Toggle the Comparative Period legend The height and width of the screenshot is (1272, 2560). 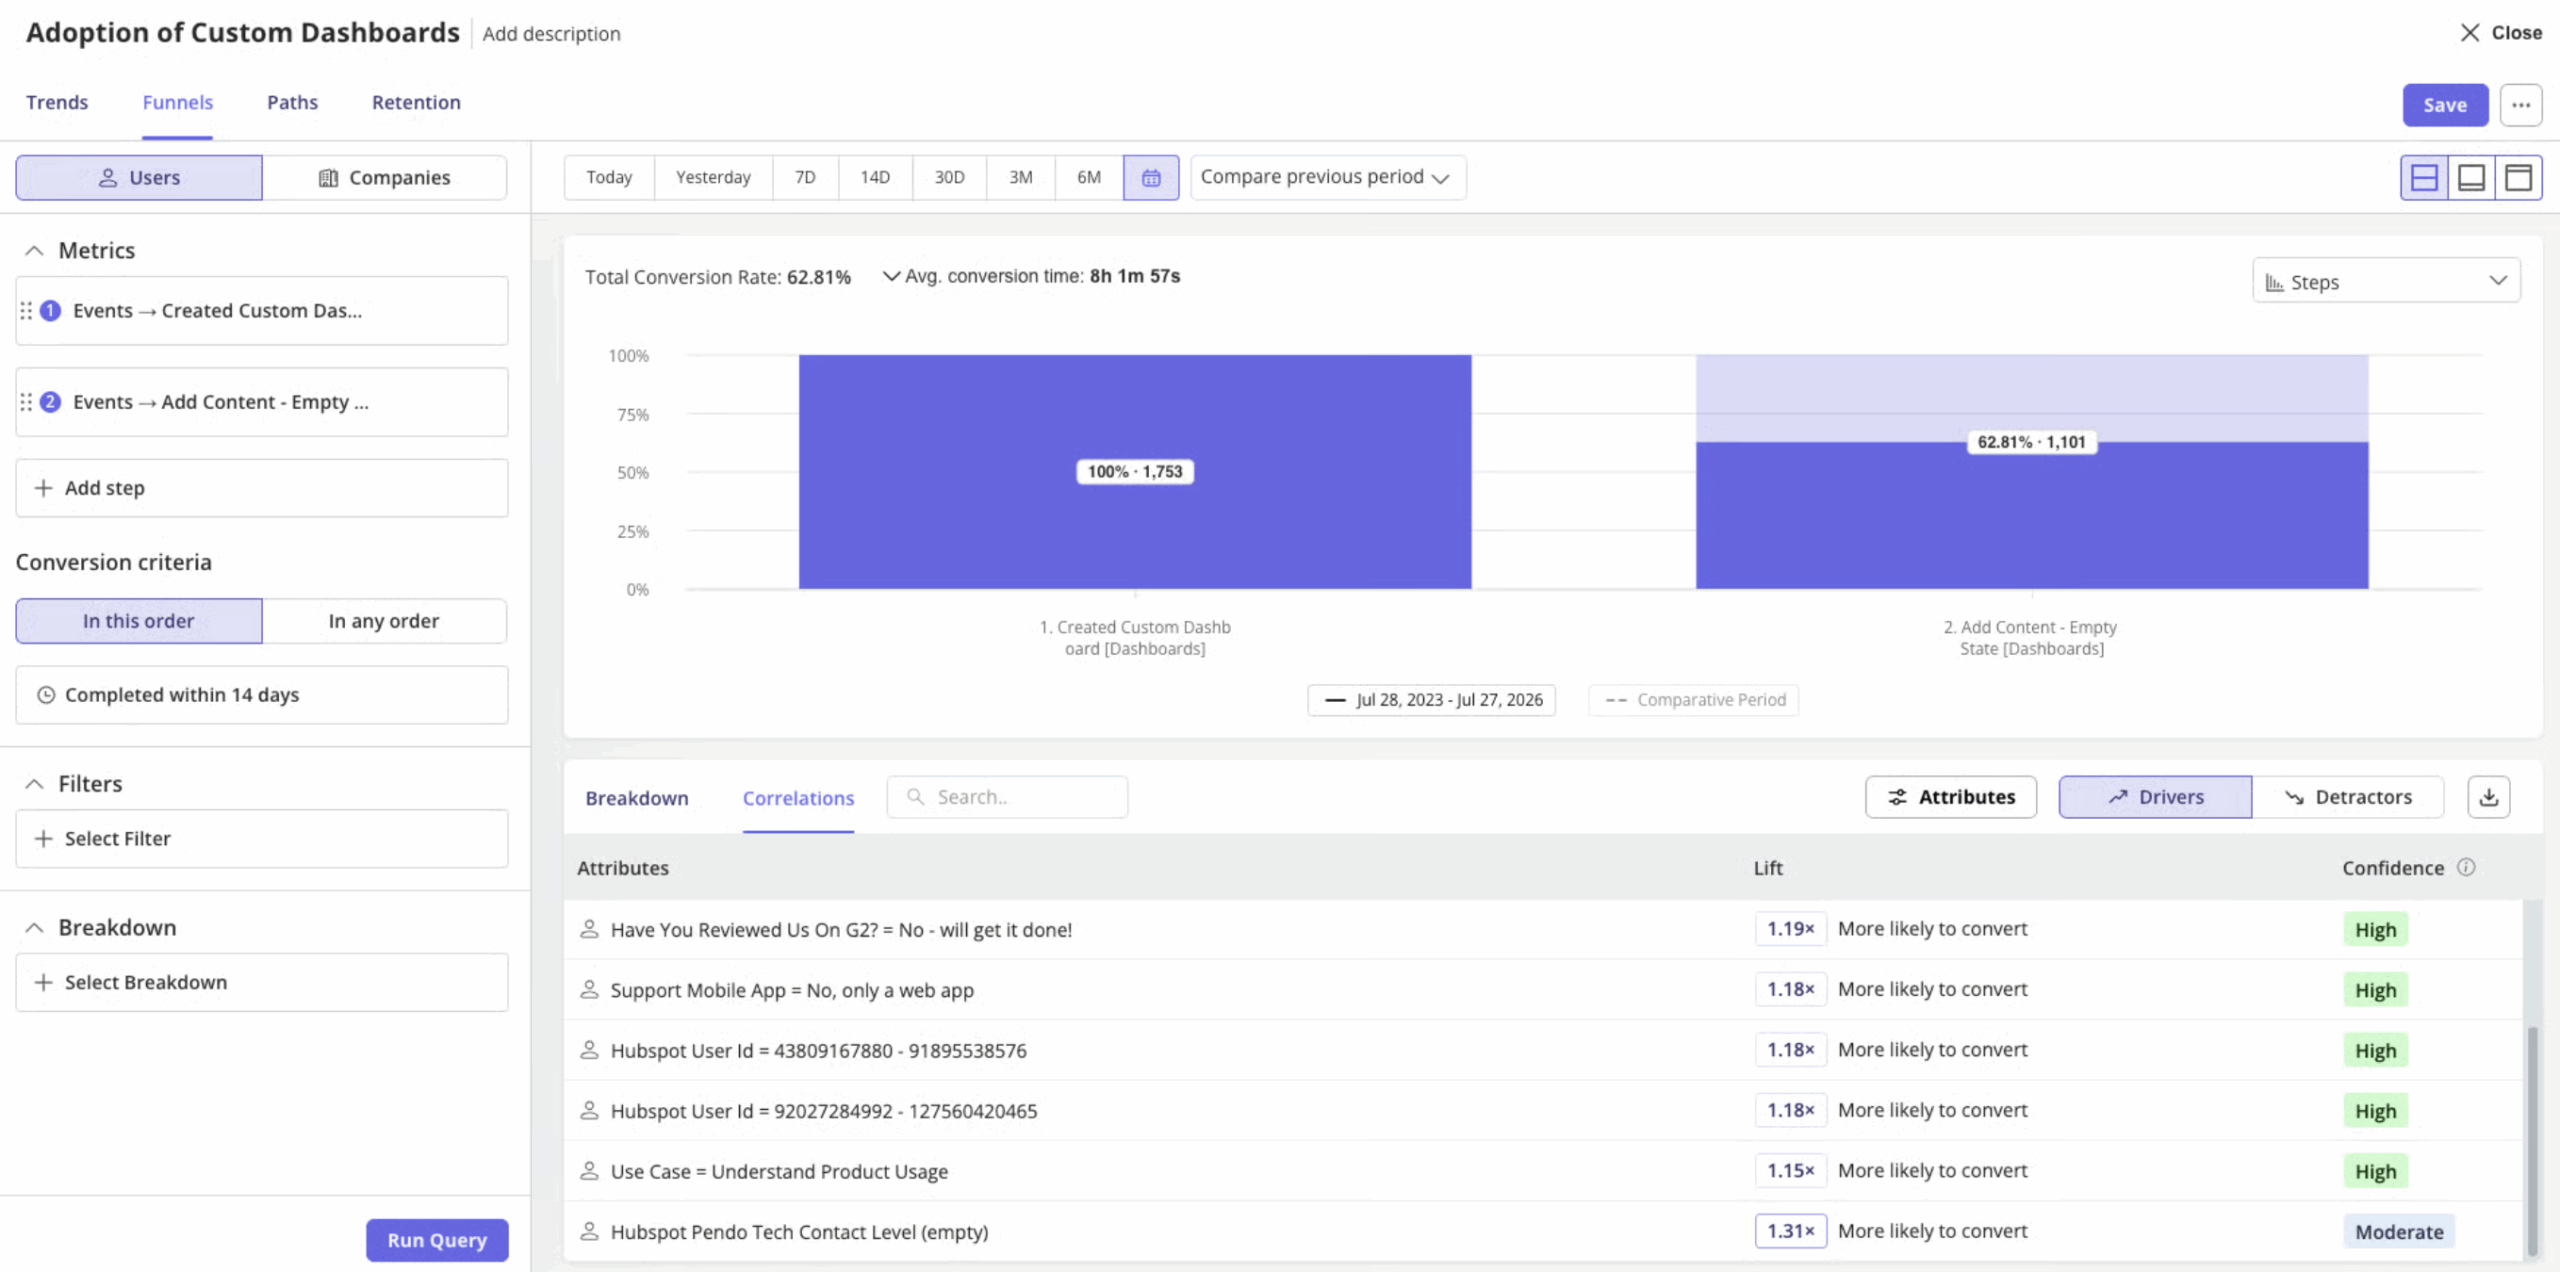(x=1694, y=700)
